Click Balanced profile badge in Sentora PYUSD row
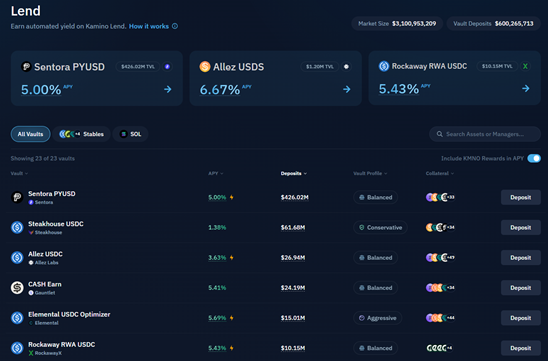Screen dimensions: 548x361 [375, 197]
